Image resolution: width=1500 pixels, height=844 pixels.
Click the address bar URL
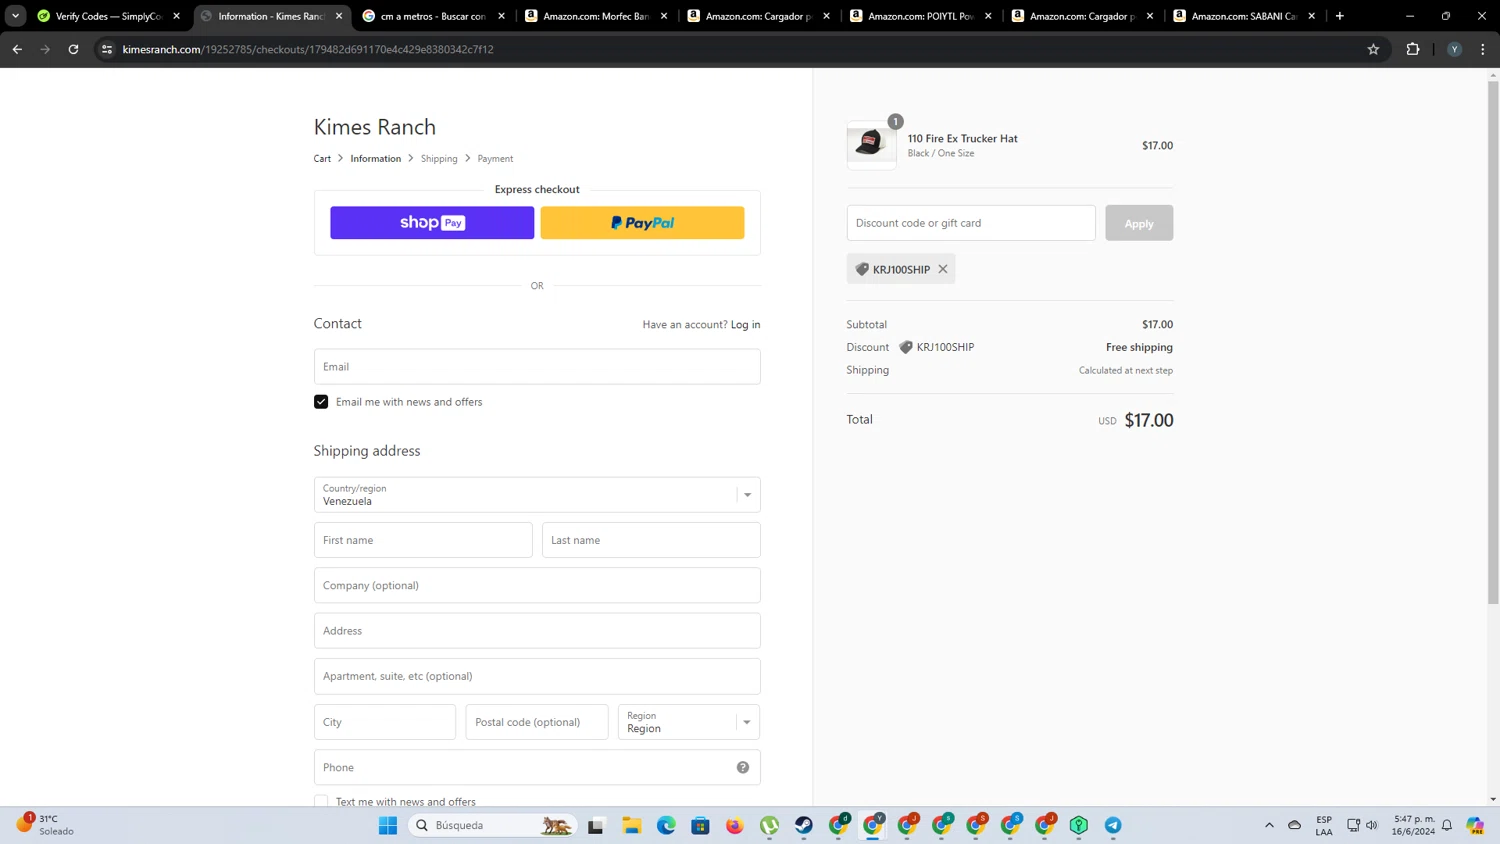[x=308, y=49]
